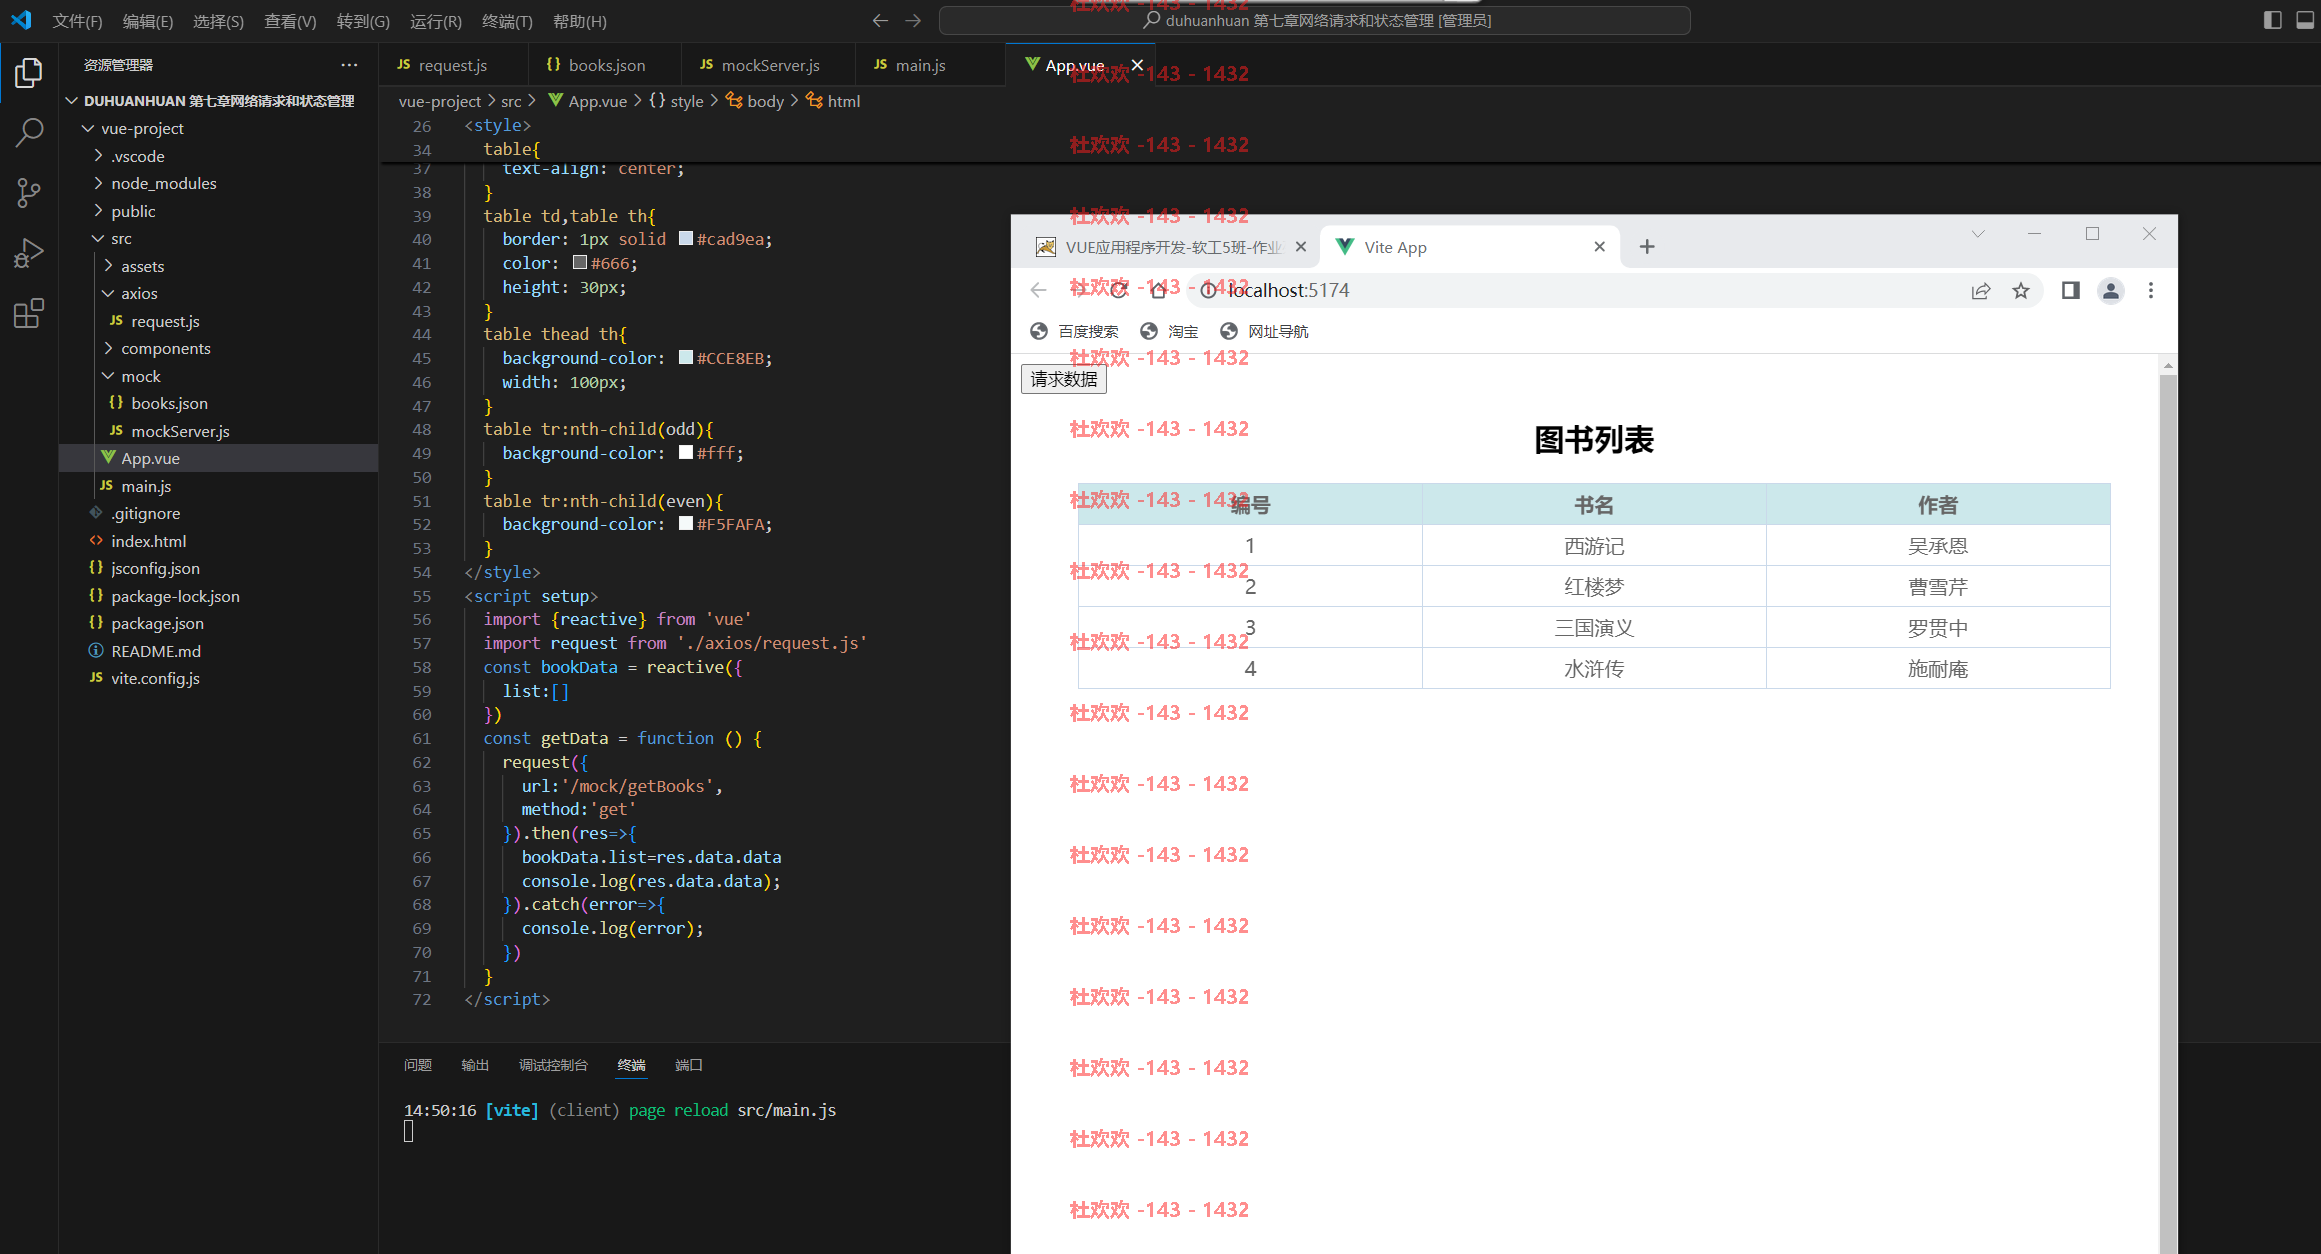Go back with editor navigation arrow

click(x=880, y=20)
